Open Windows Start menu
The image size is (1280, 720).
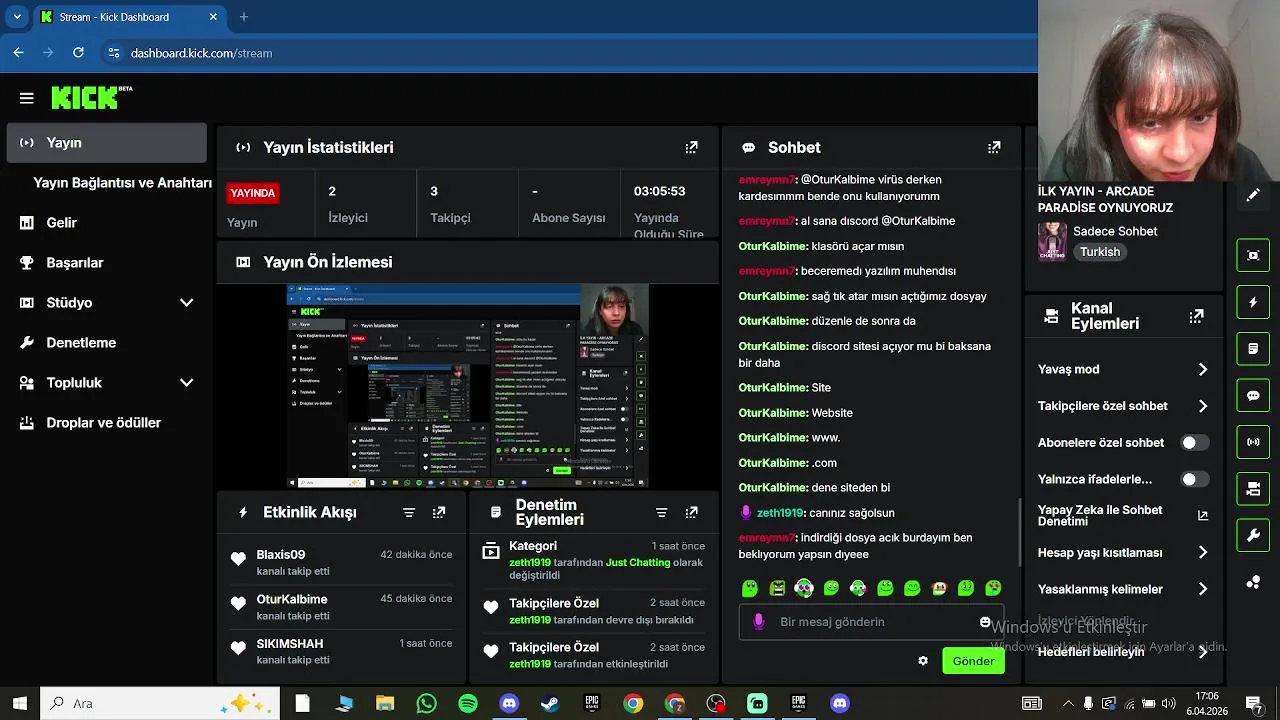pyautogui.click(x=20, y=704)
